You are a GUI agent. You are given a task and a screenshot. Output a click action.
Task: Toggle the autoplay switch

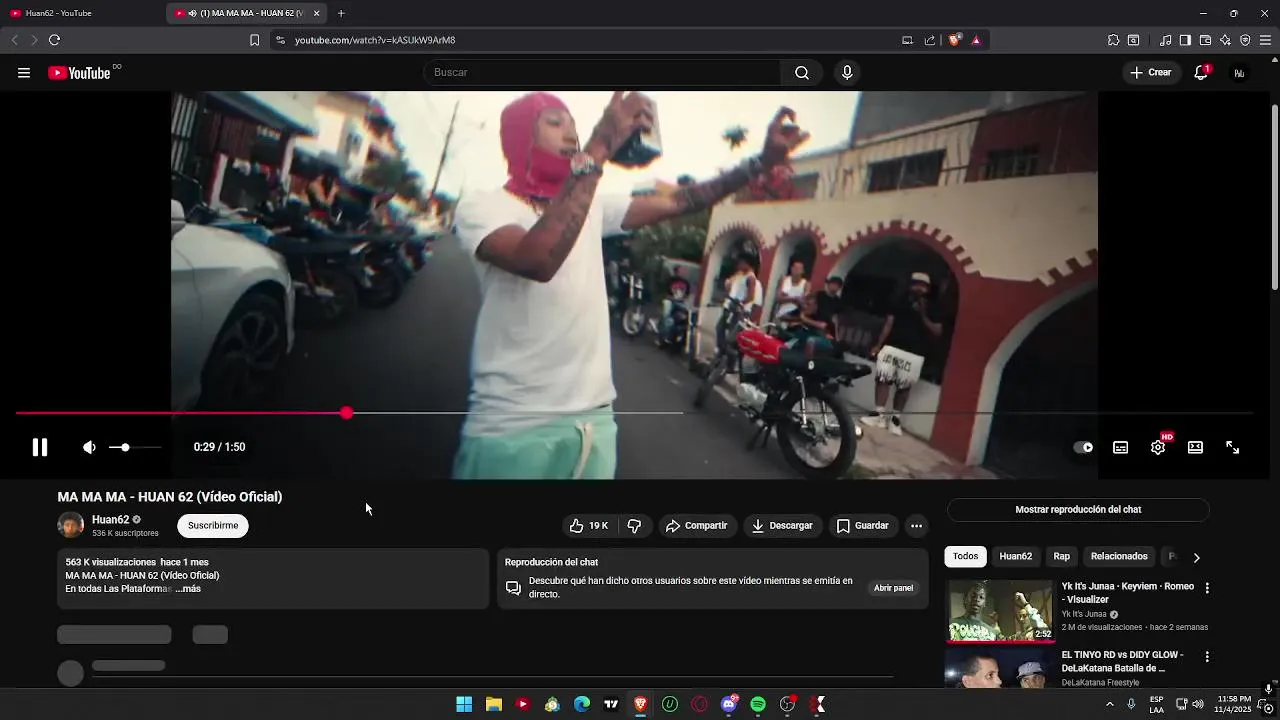1083,447
